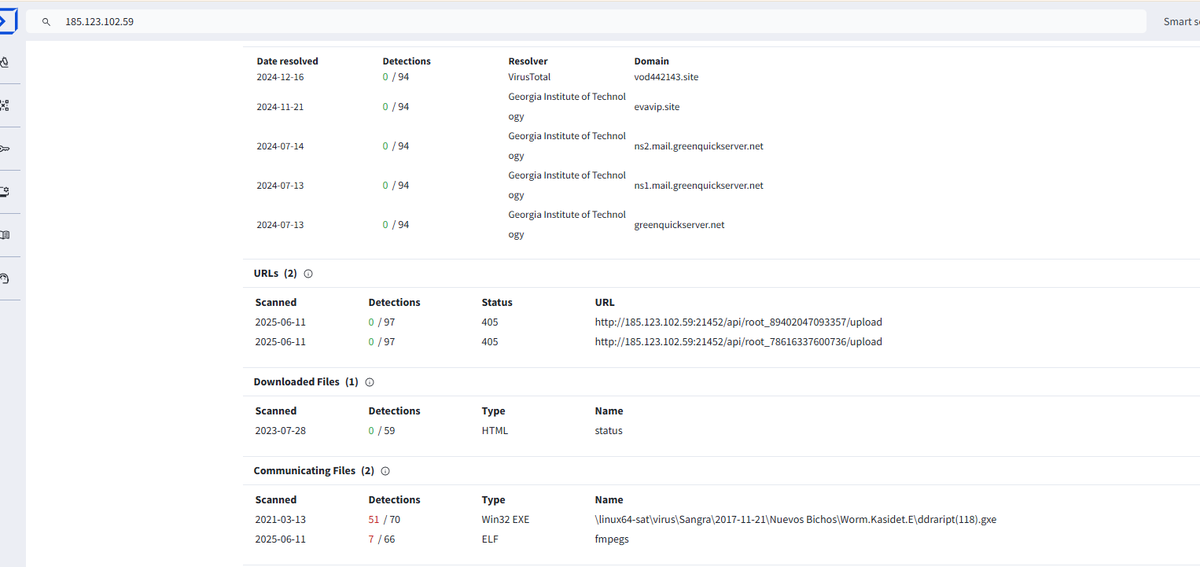Open domain ns1.mail.greenquickserver.net

699,185
